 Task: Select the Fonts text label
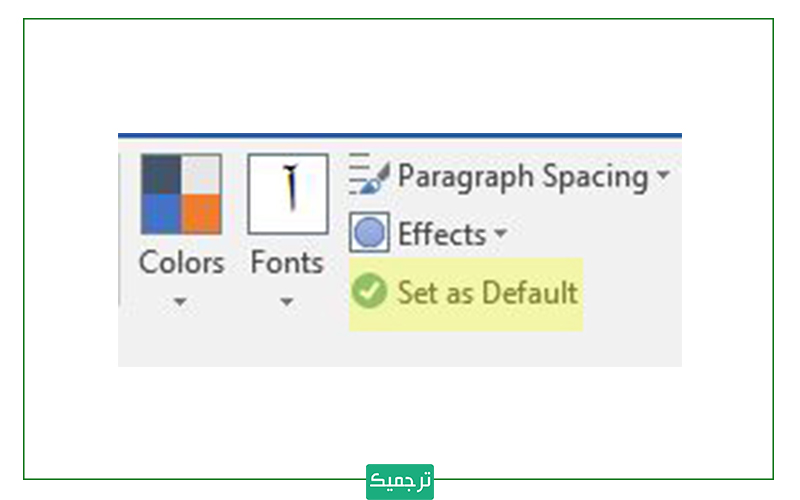coord(287,263)
